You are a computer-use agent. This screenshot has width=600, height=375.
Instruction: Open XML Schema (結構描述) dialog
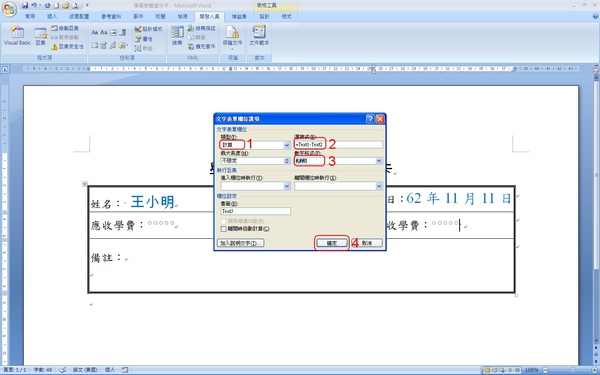(x=202, y=28)
